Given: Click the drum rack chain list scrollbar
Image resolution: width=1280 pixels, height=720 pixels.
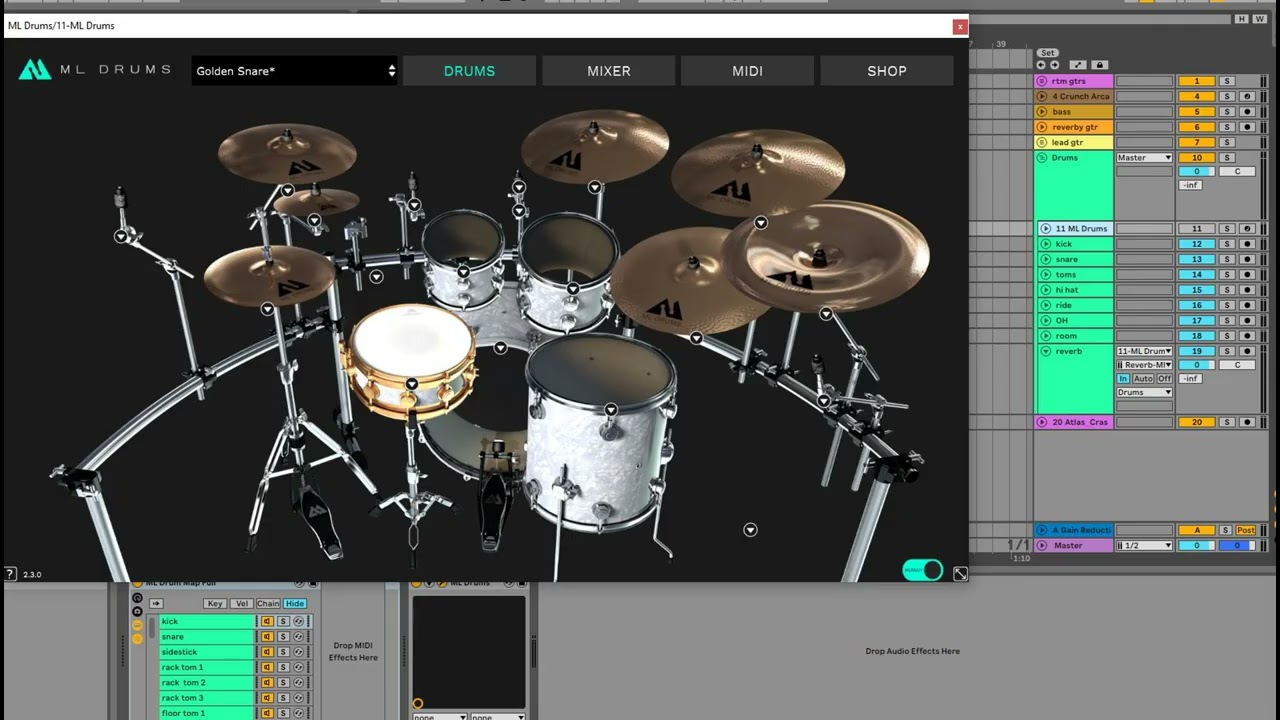Looking at the screenshot, I should click(x=153, y=630).
